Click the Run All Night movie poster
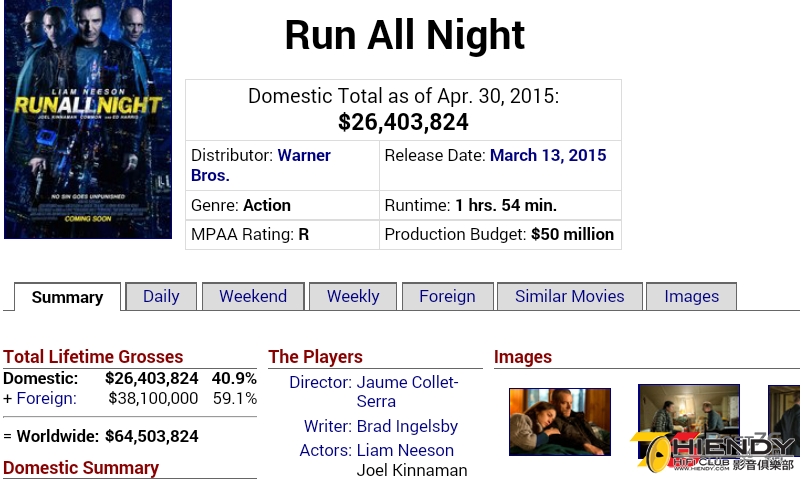800x480 pixels. click(87, 119)
